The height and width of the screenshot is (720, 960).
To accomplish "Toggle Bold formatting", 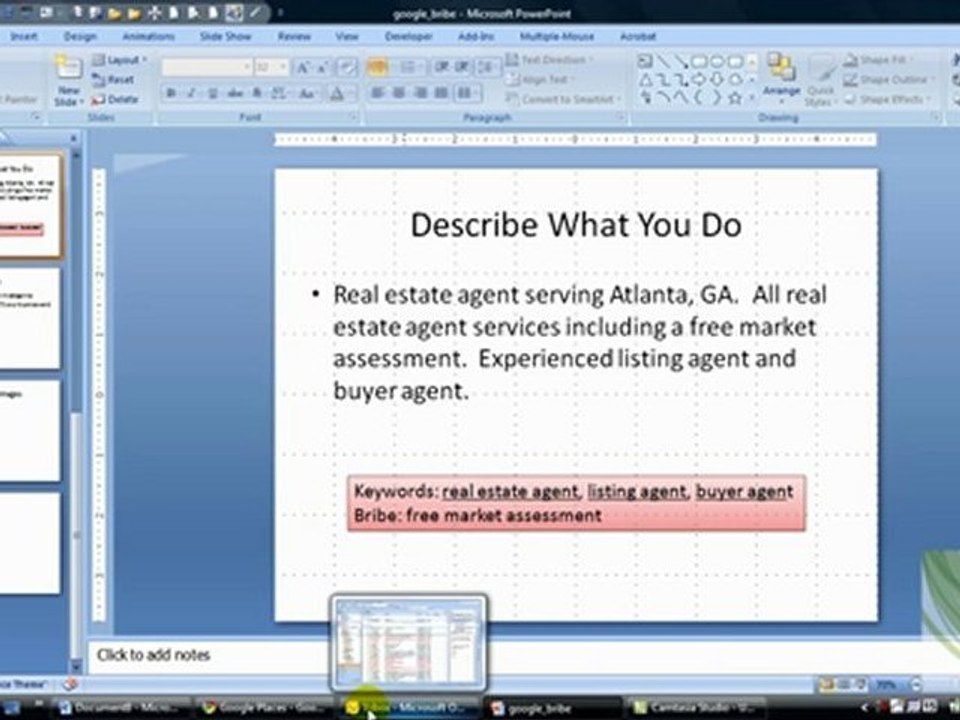I will tap(171, 93).
